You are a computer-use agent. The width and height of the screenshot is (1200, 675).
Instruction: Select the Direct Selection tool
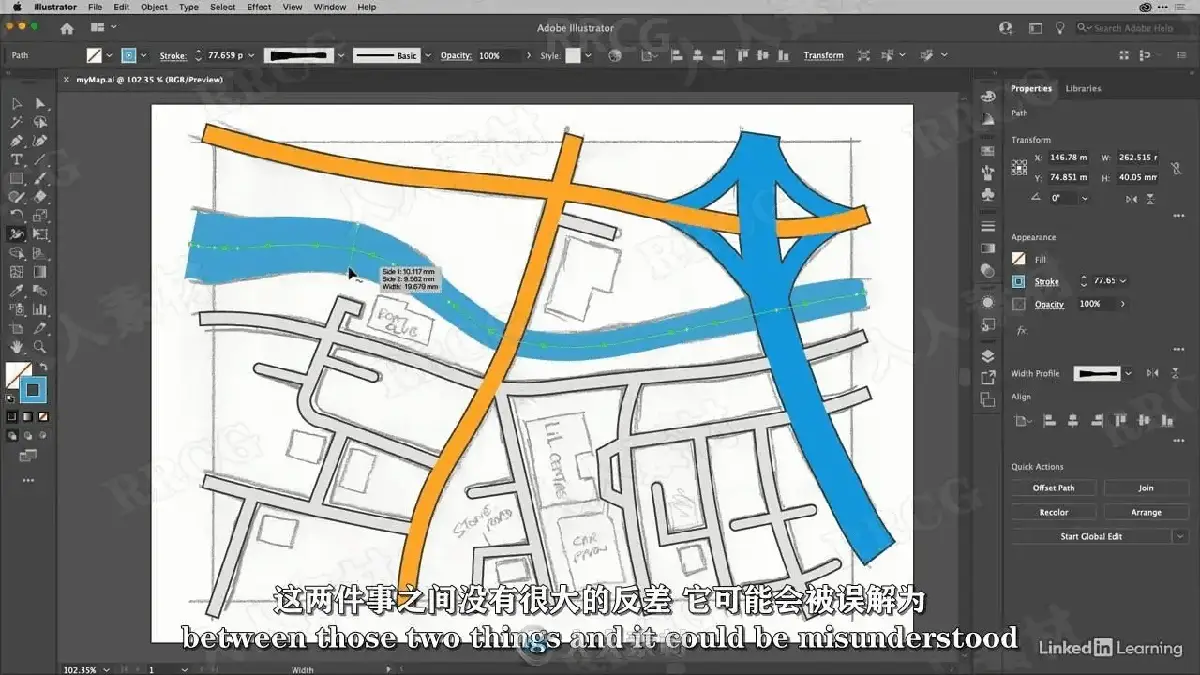[41, 103]
